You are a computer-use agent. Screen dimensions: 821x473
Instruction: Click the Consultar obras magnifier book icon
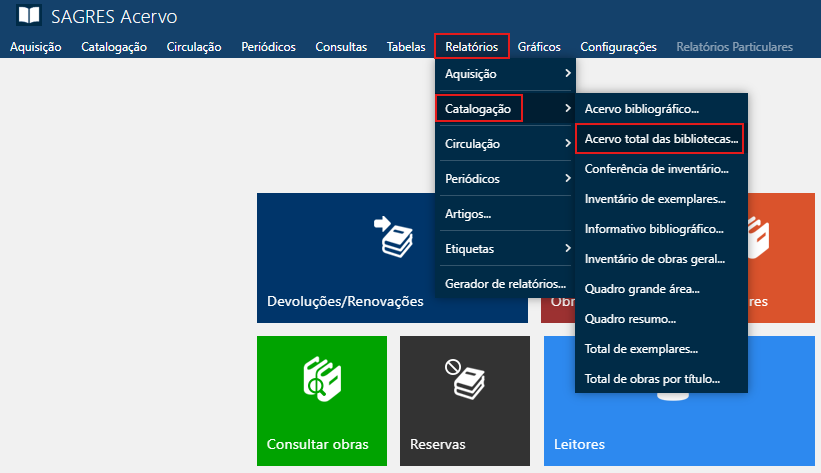321,379
